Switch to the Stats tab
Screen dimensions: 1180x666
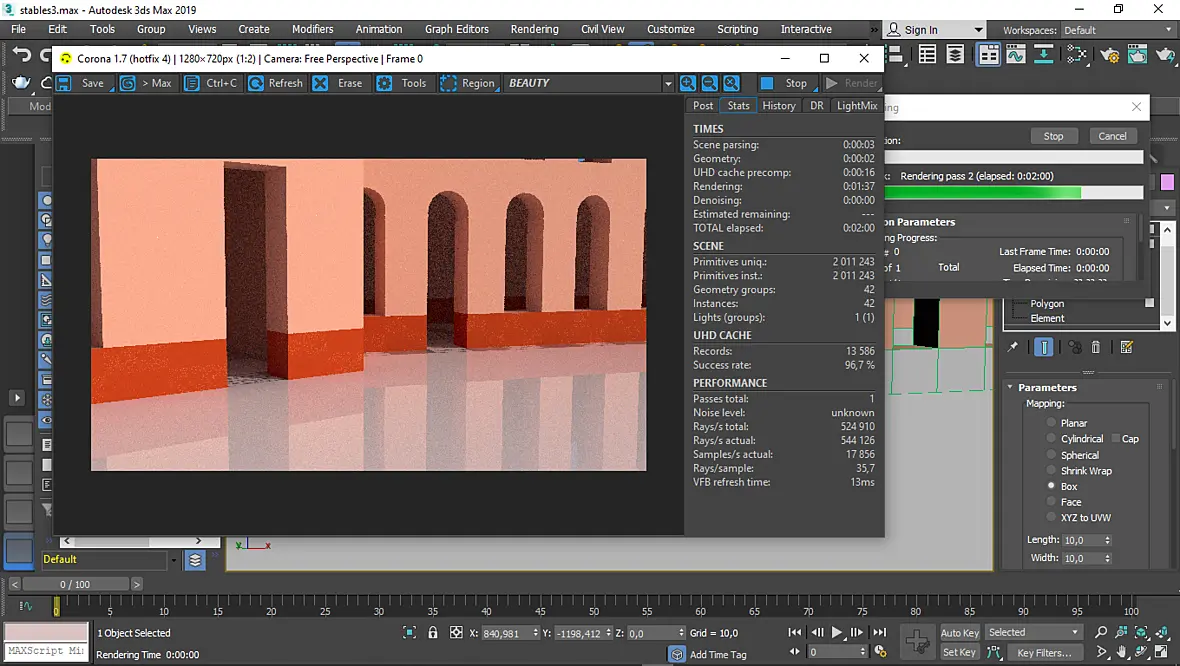pyautogui.click(x=738, y=105)
